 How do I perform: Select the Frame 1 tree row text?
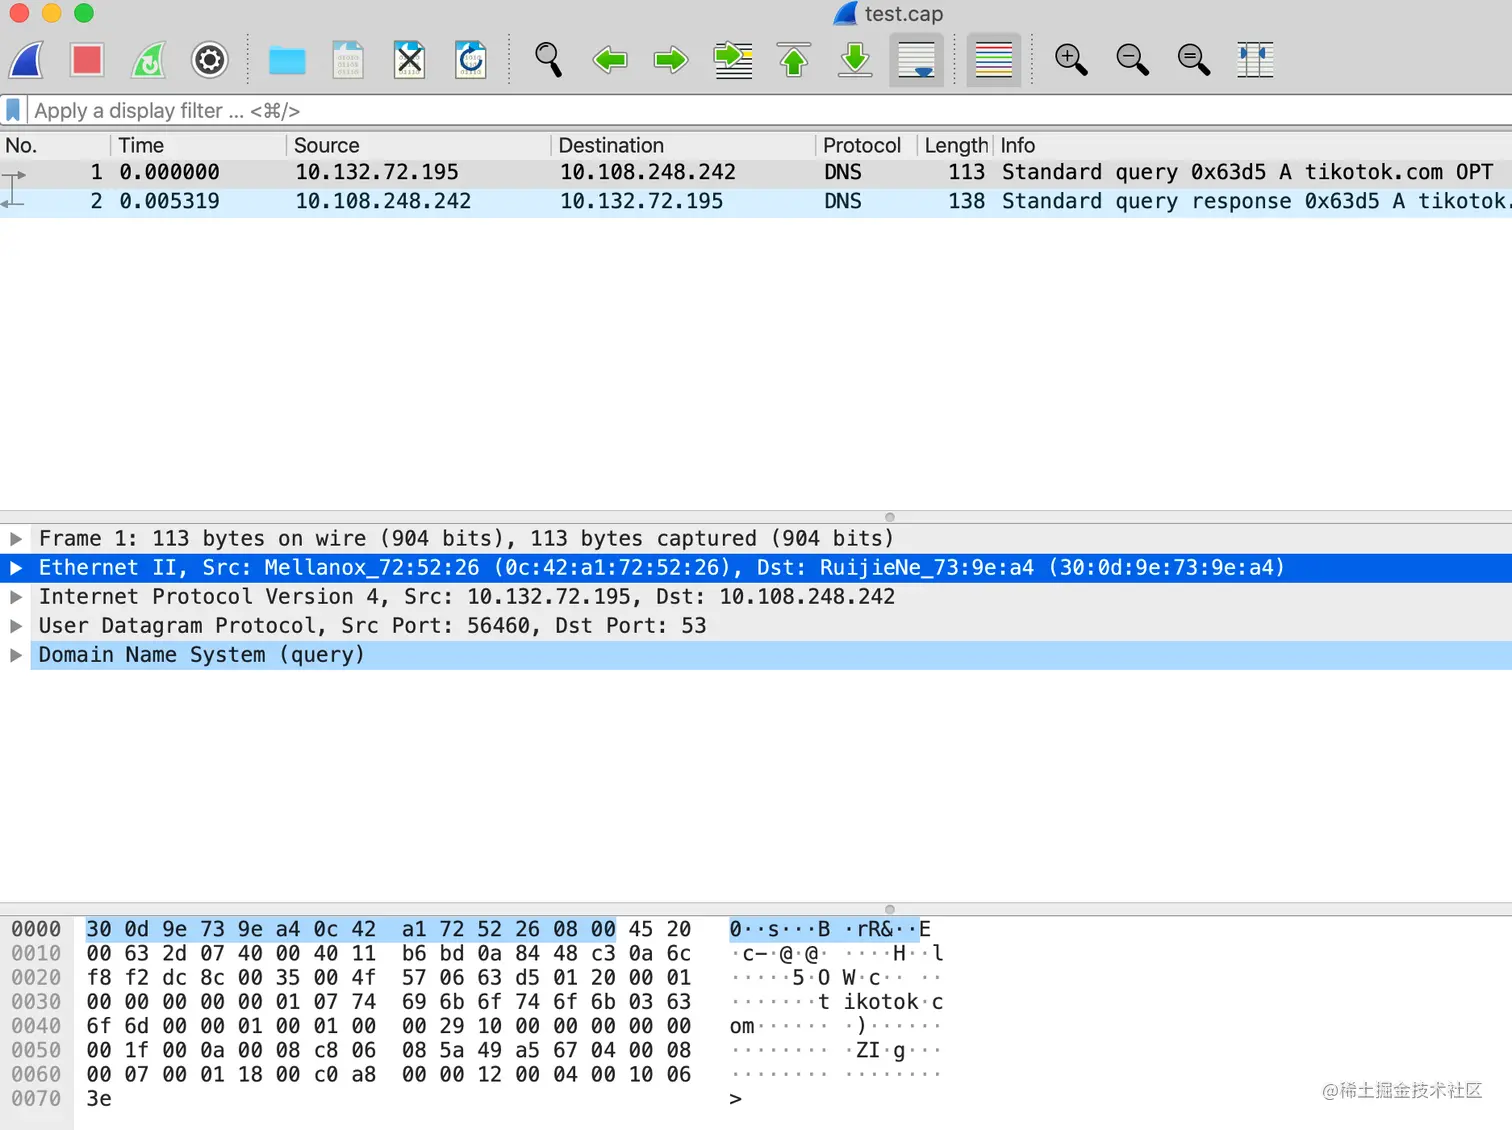466,538
